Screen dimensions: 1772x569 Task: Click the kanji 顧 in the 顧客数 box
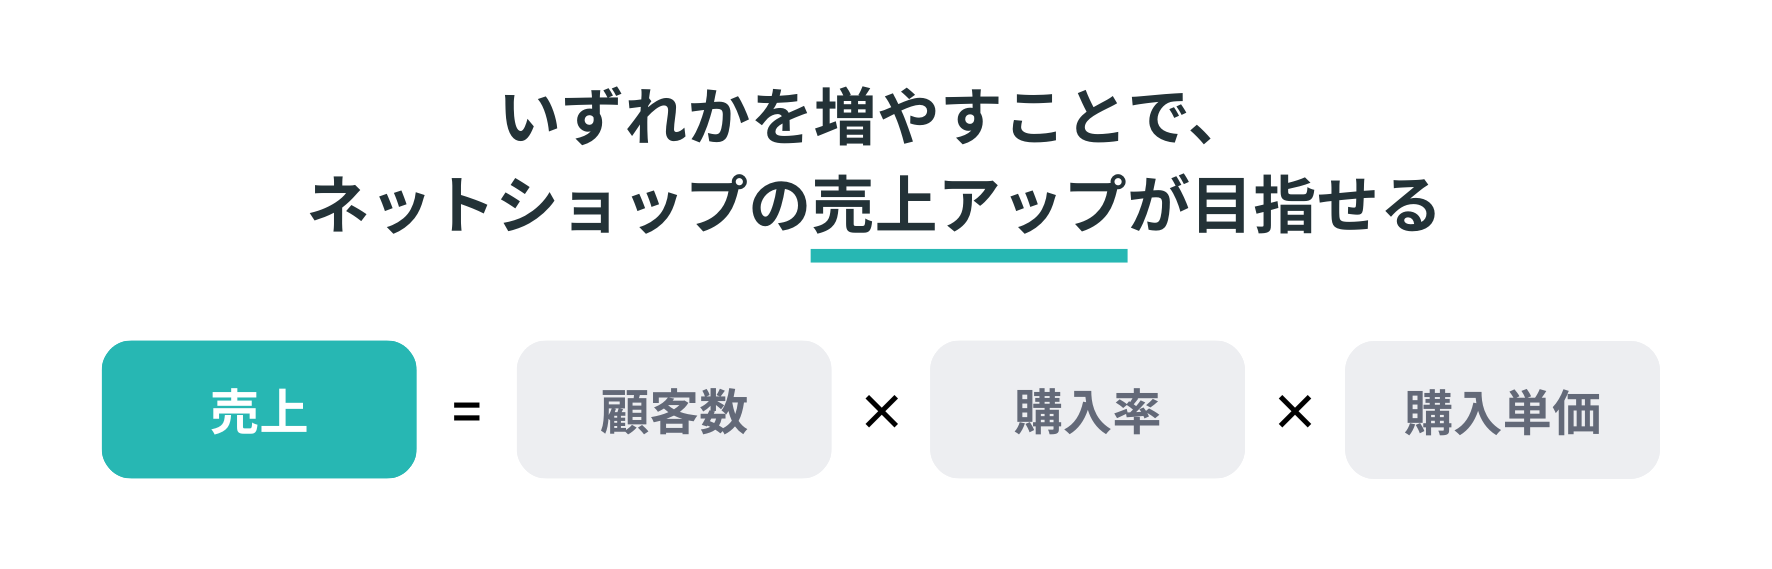[624, 412]
